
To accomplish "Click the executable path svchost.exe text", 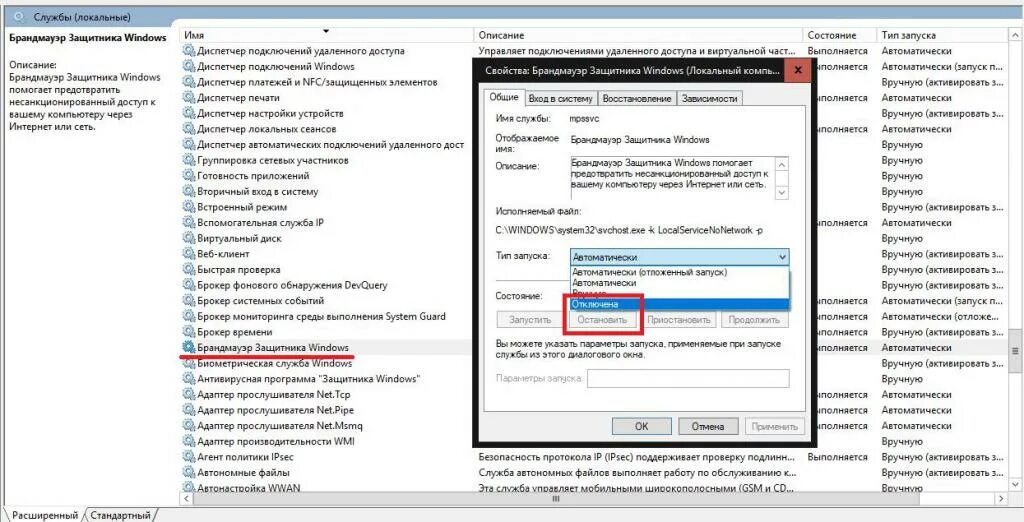I will pyautogui.click(x=628, y=231).
